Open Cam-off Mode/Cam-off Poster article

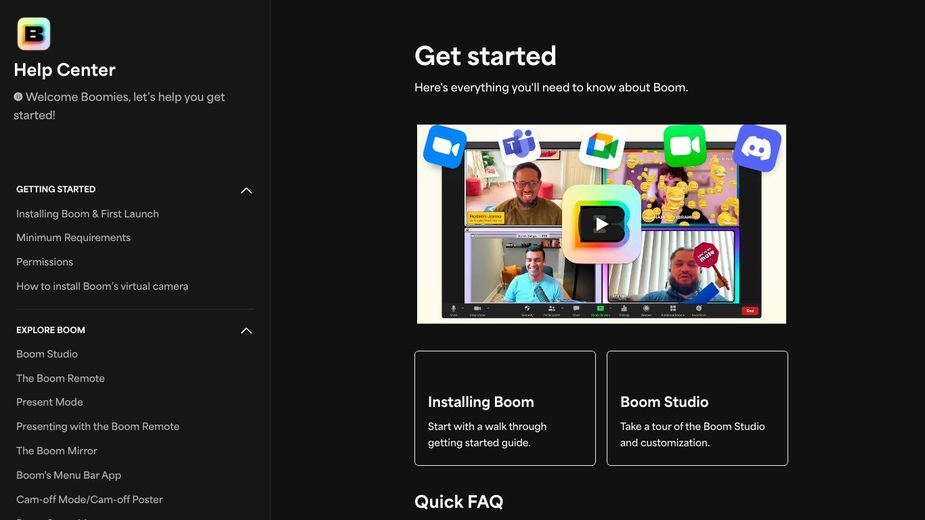pos(89,499)
